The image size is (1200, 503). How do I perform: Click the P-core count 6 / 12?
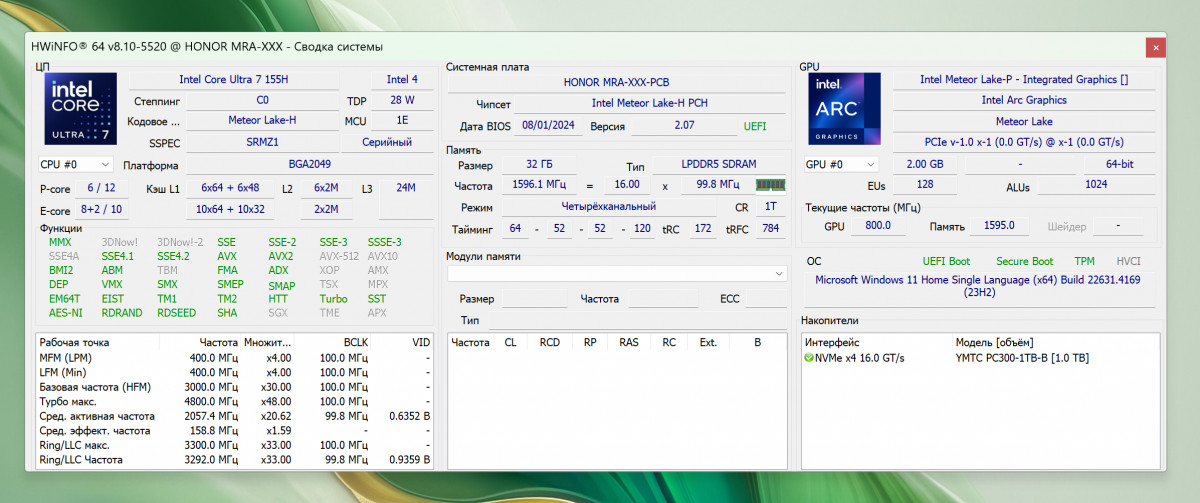point(101,187)
